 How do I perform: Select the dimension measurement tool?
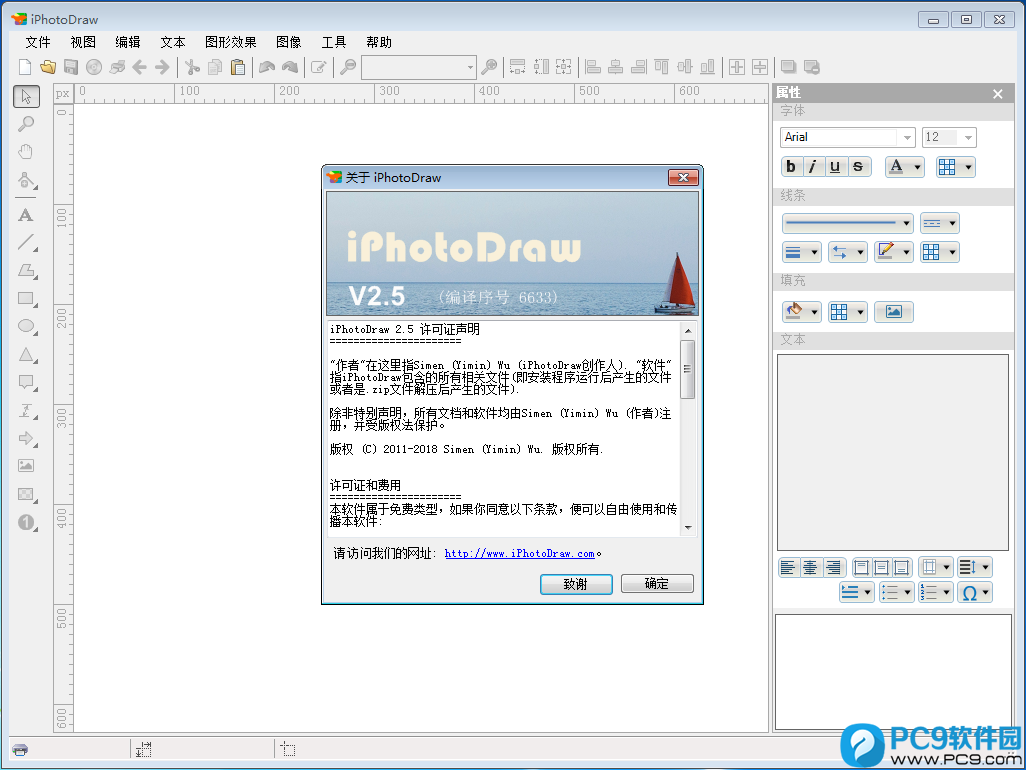tap(26, 411)
